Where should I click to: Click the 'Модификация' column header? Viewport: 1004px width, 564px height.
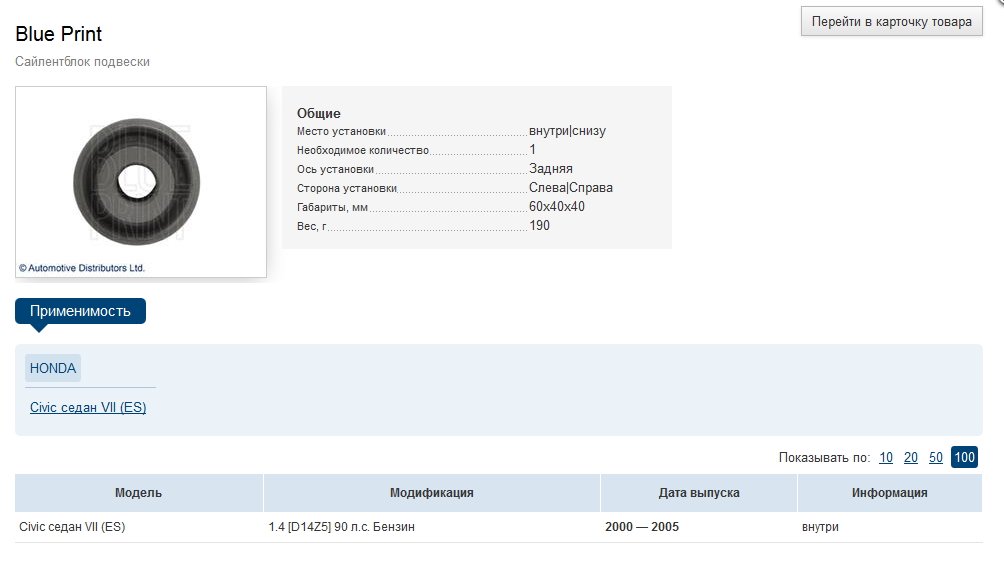point(432,493)
